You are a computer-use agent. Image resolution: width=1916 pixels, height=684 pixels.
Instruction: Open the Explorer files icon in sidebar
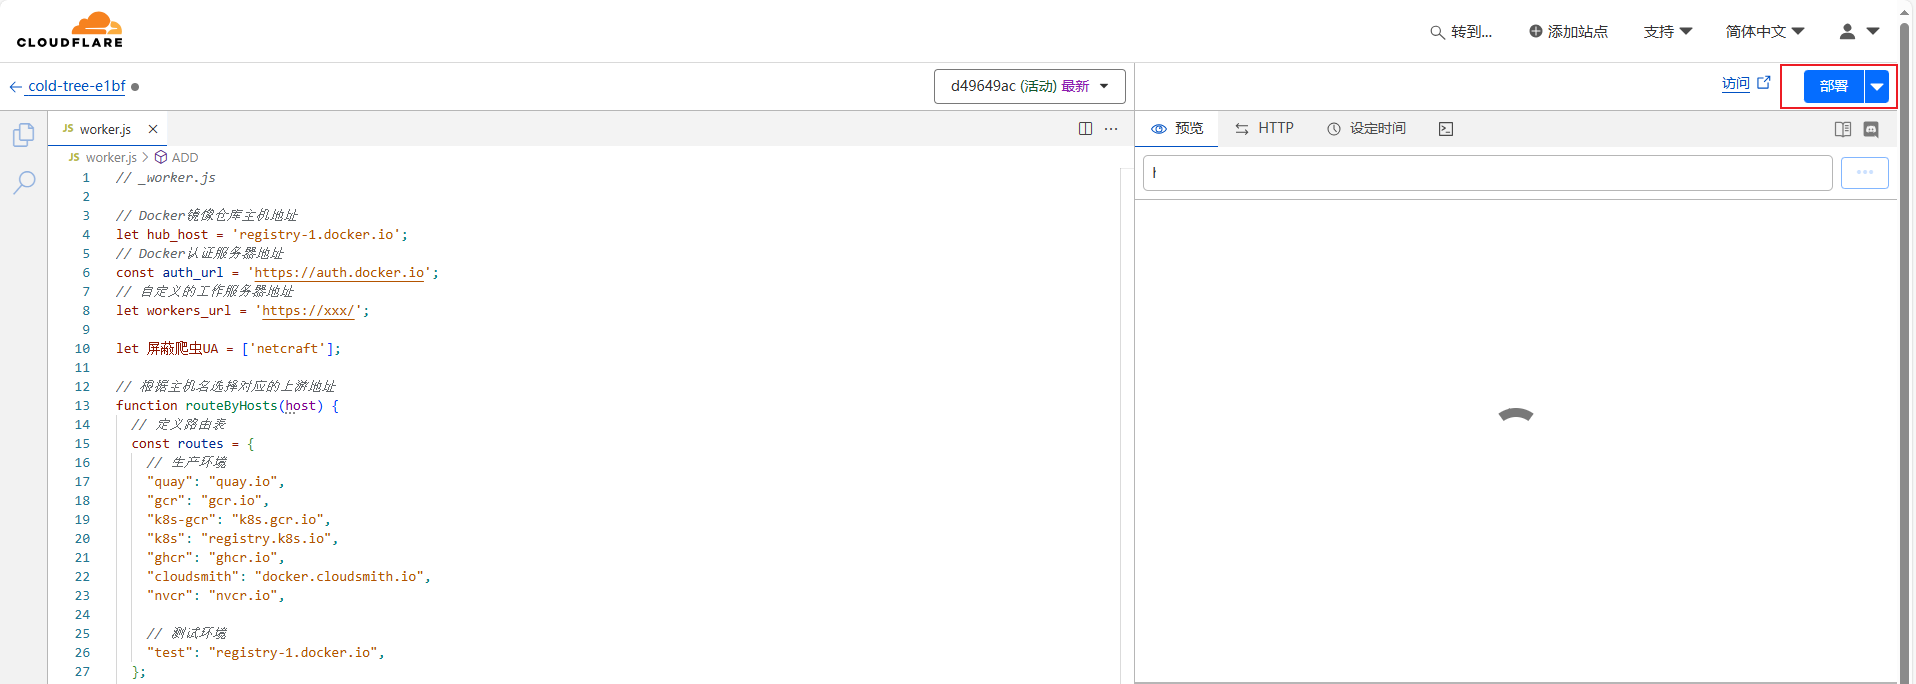point(24,135)
